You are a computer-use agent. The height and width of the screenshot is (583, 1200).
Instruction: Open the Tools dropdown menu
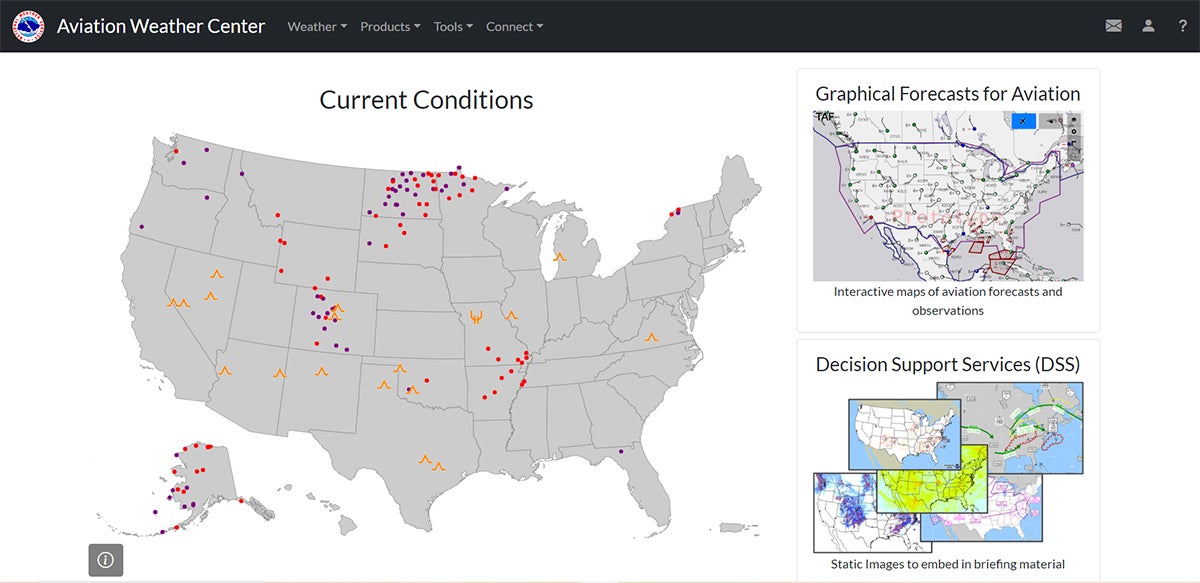click(x=453, y=26)
